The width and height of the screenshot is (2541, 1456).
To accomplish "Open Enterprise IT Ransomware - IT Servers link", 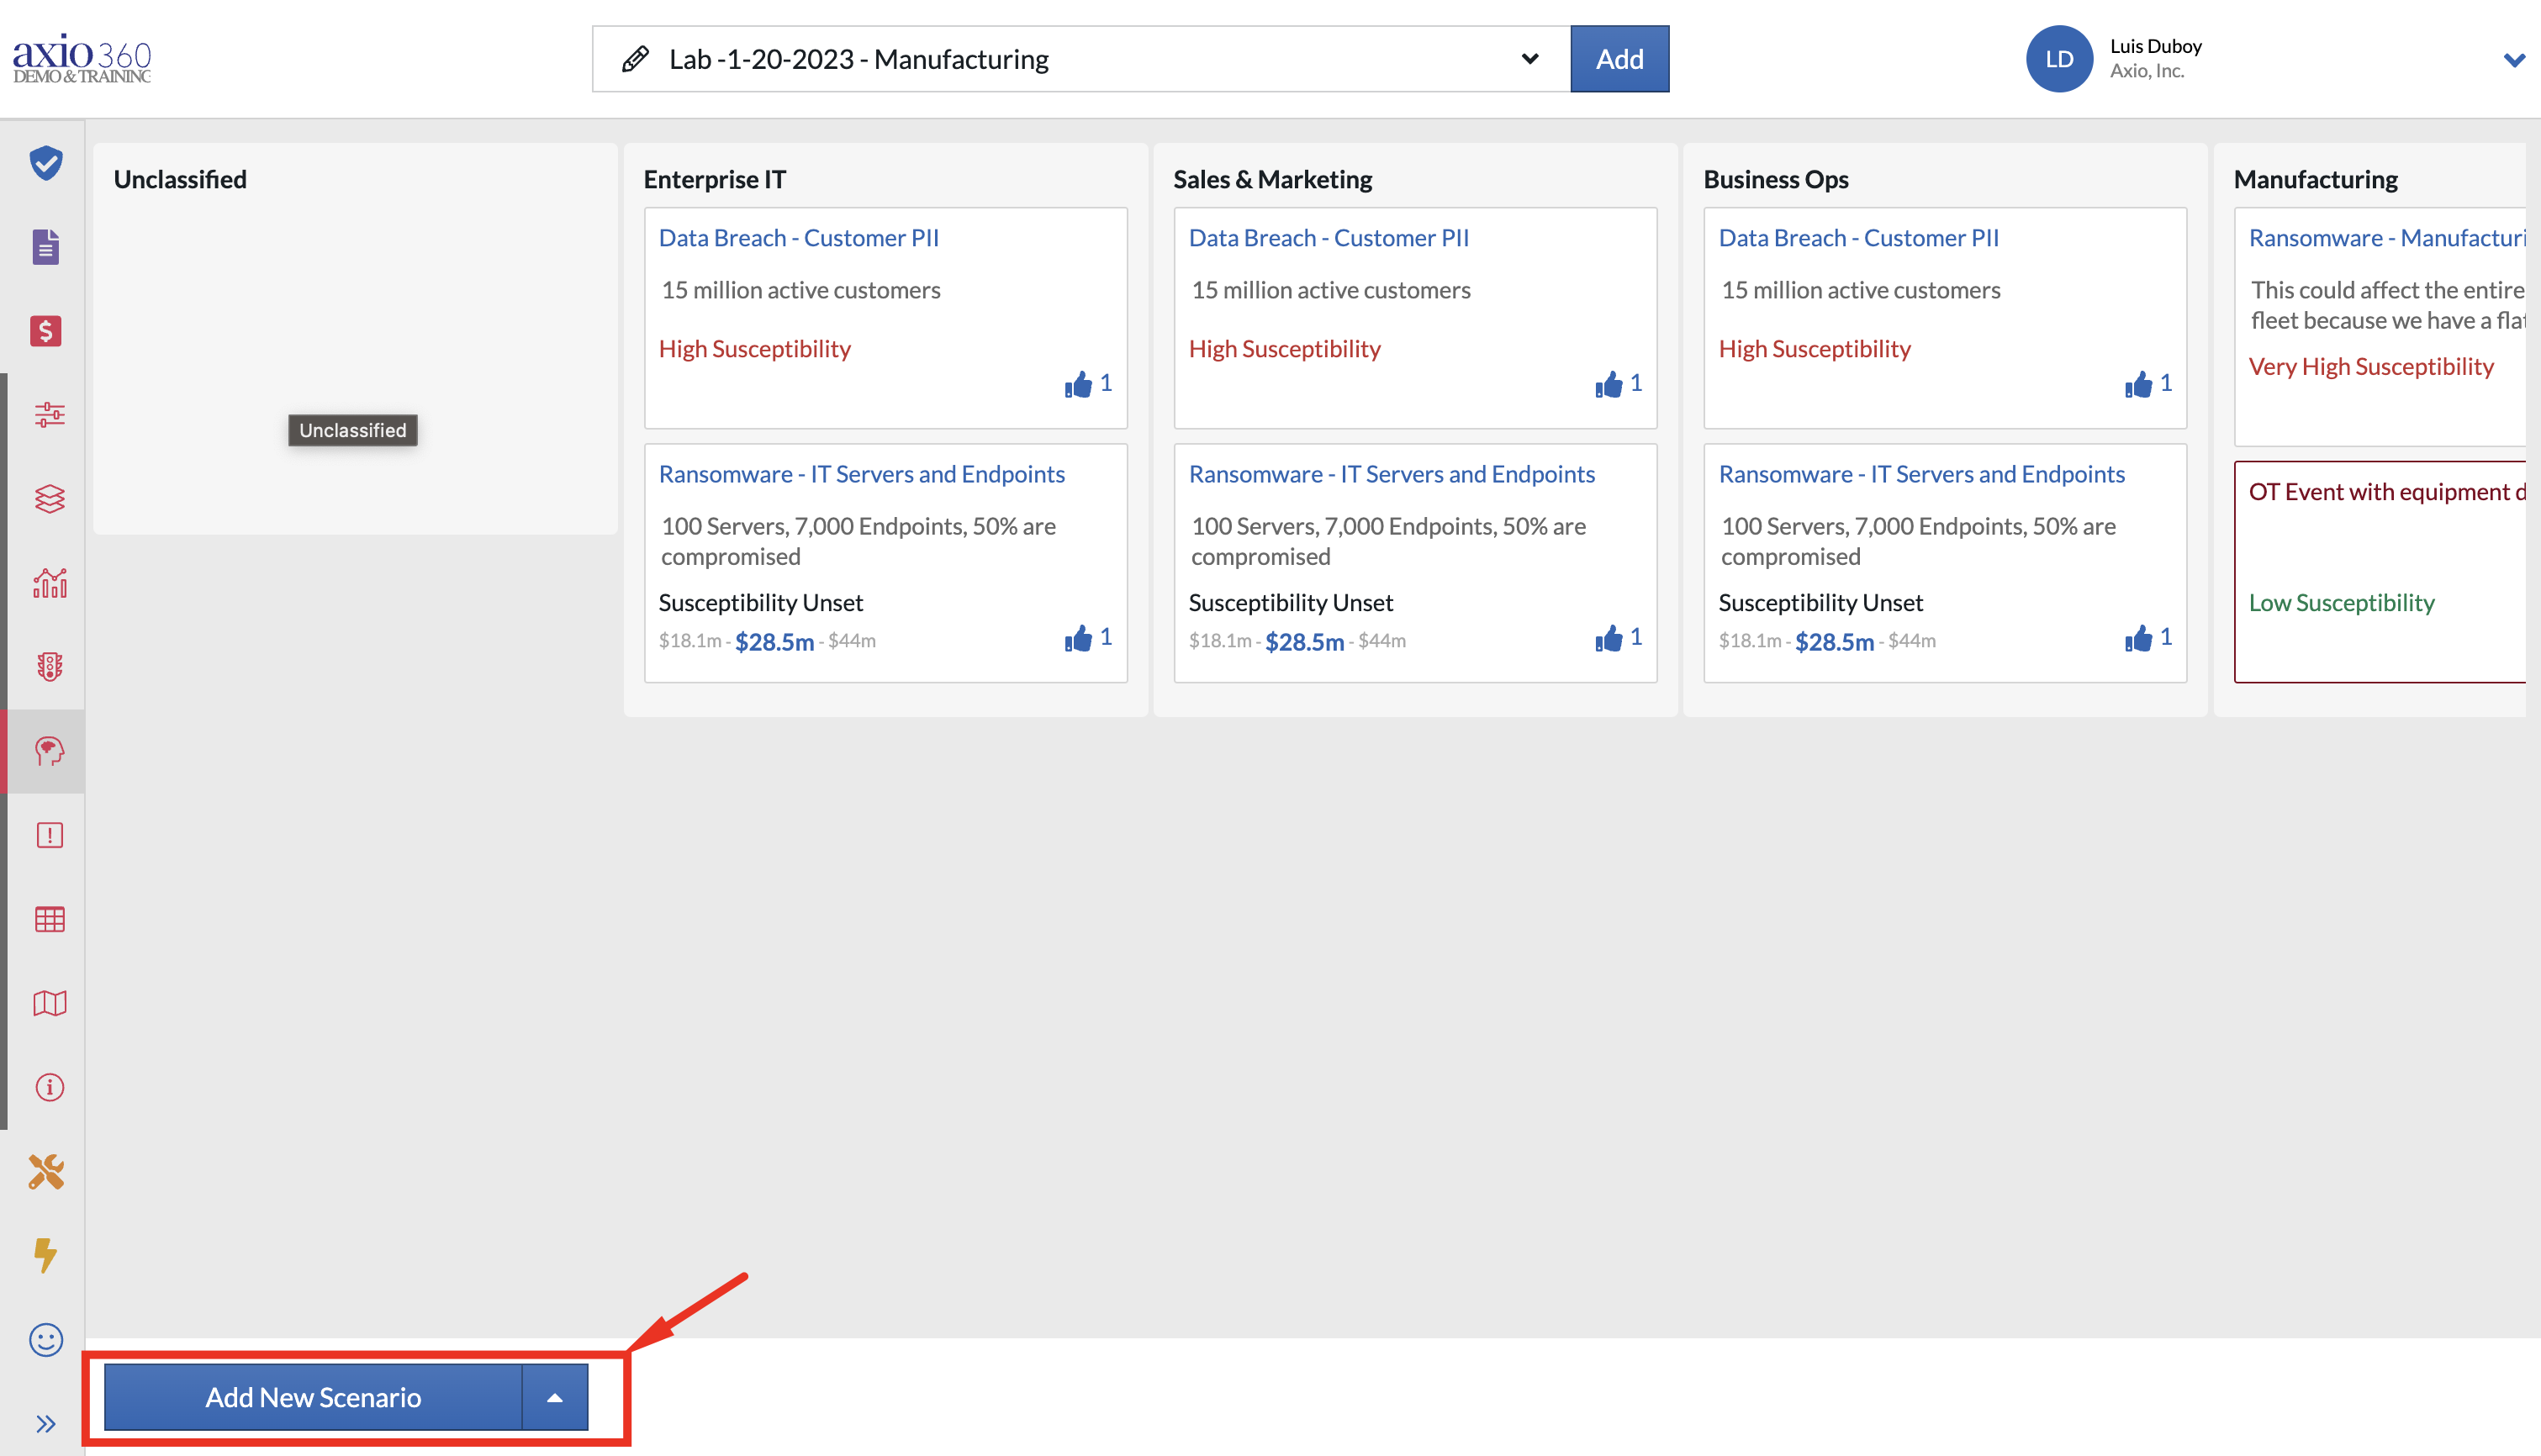I will [x=861, y=474].
